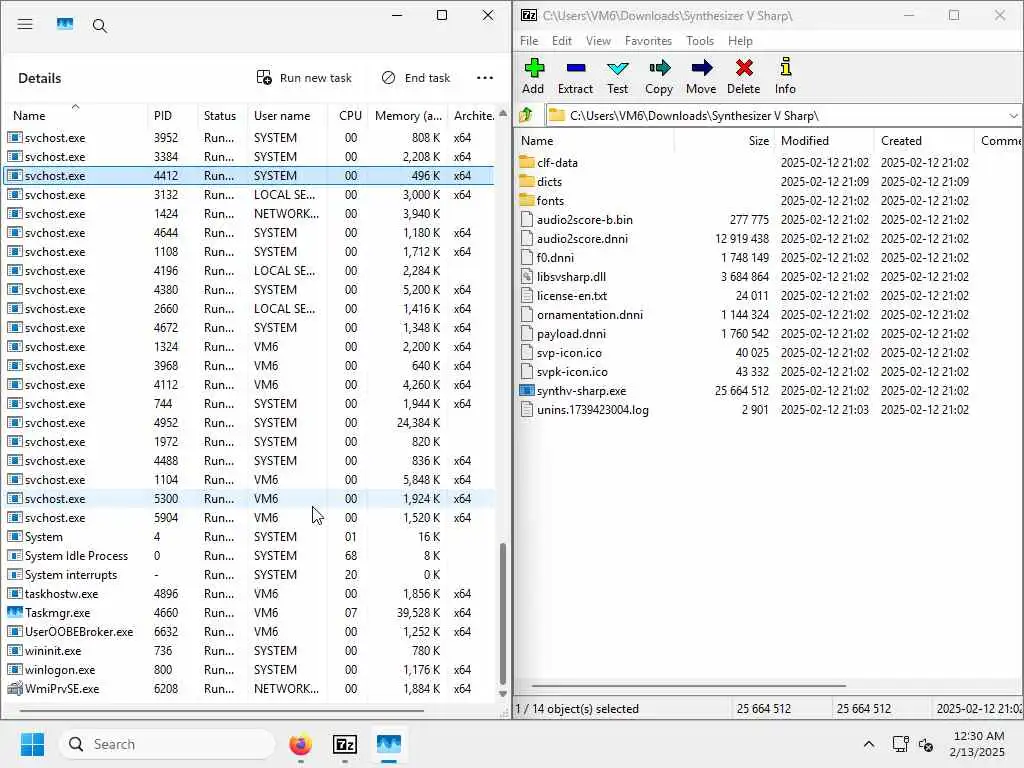Click 7-Zip Add toolbar icon

534,76
